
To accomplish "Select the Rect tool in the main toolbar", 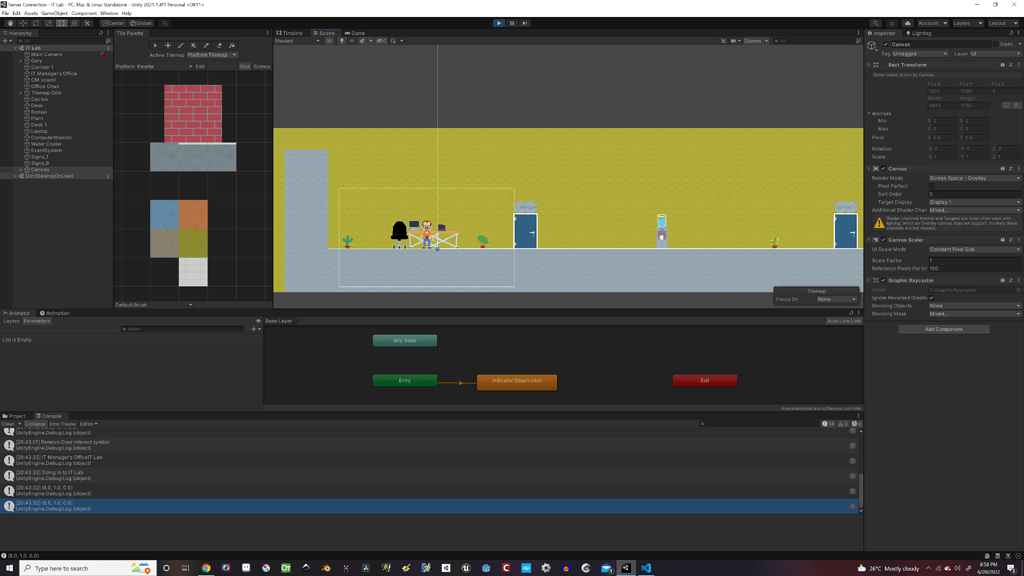I will 61,23.
